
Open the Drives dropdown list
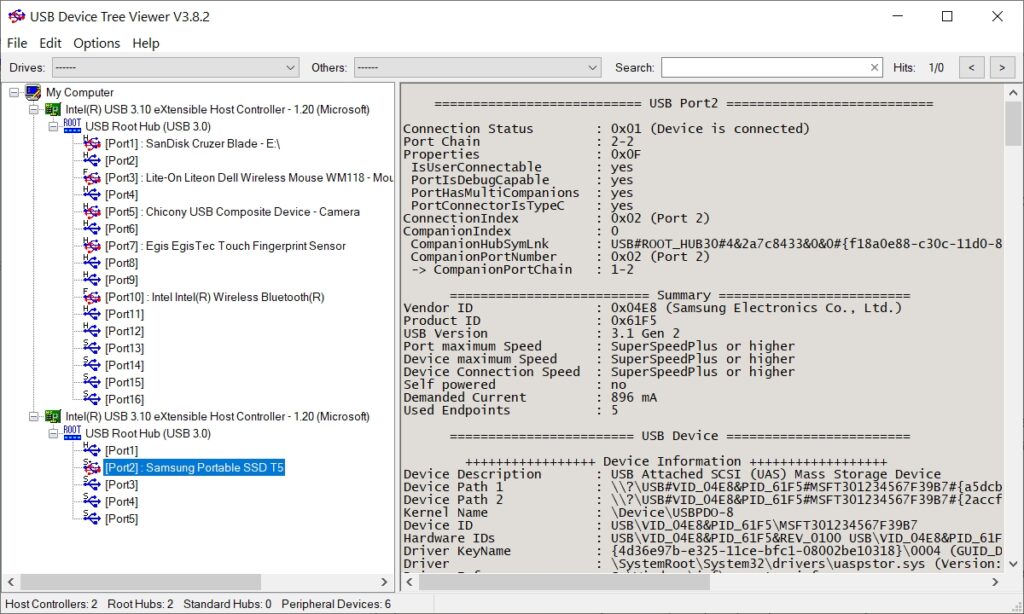(291, 67)
